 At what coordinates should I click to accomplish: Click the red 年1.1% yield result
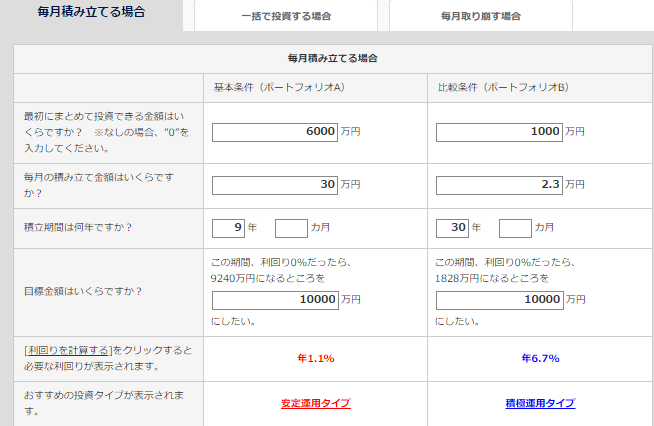(x=316, y=358)
